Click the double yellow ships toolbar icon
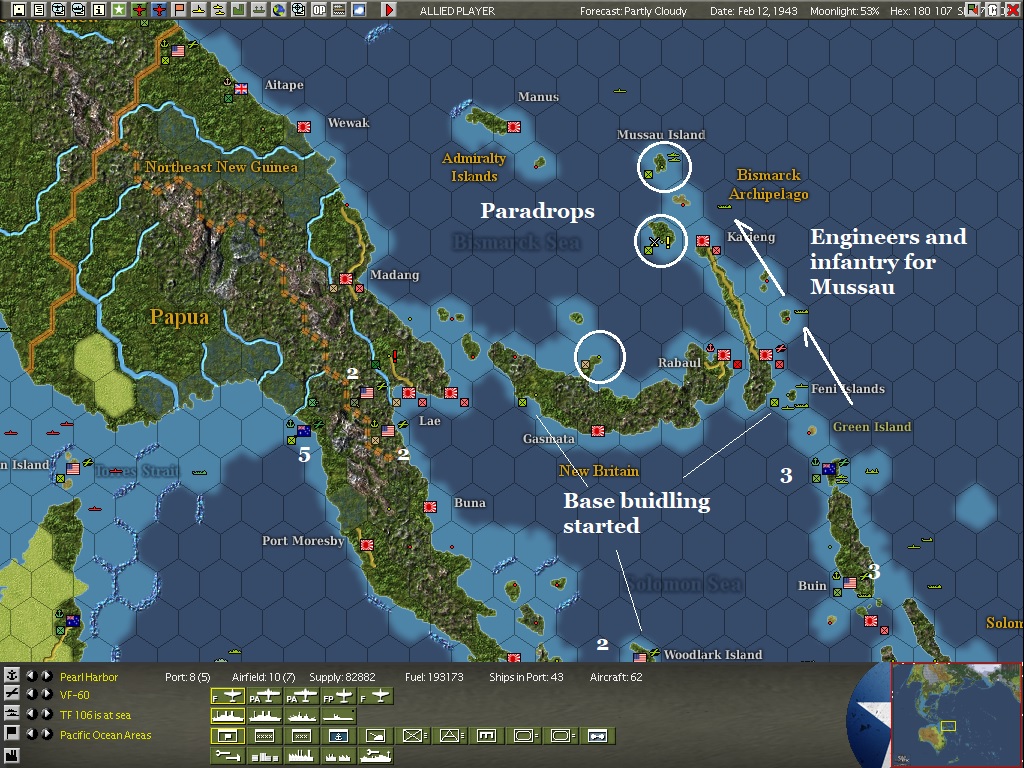1024x768 pixels. 219,10
